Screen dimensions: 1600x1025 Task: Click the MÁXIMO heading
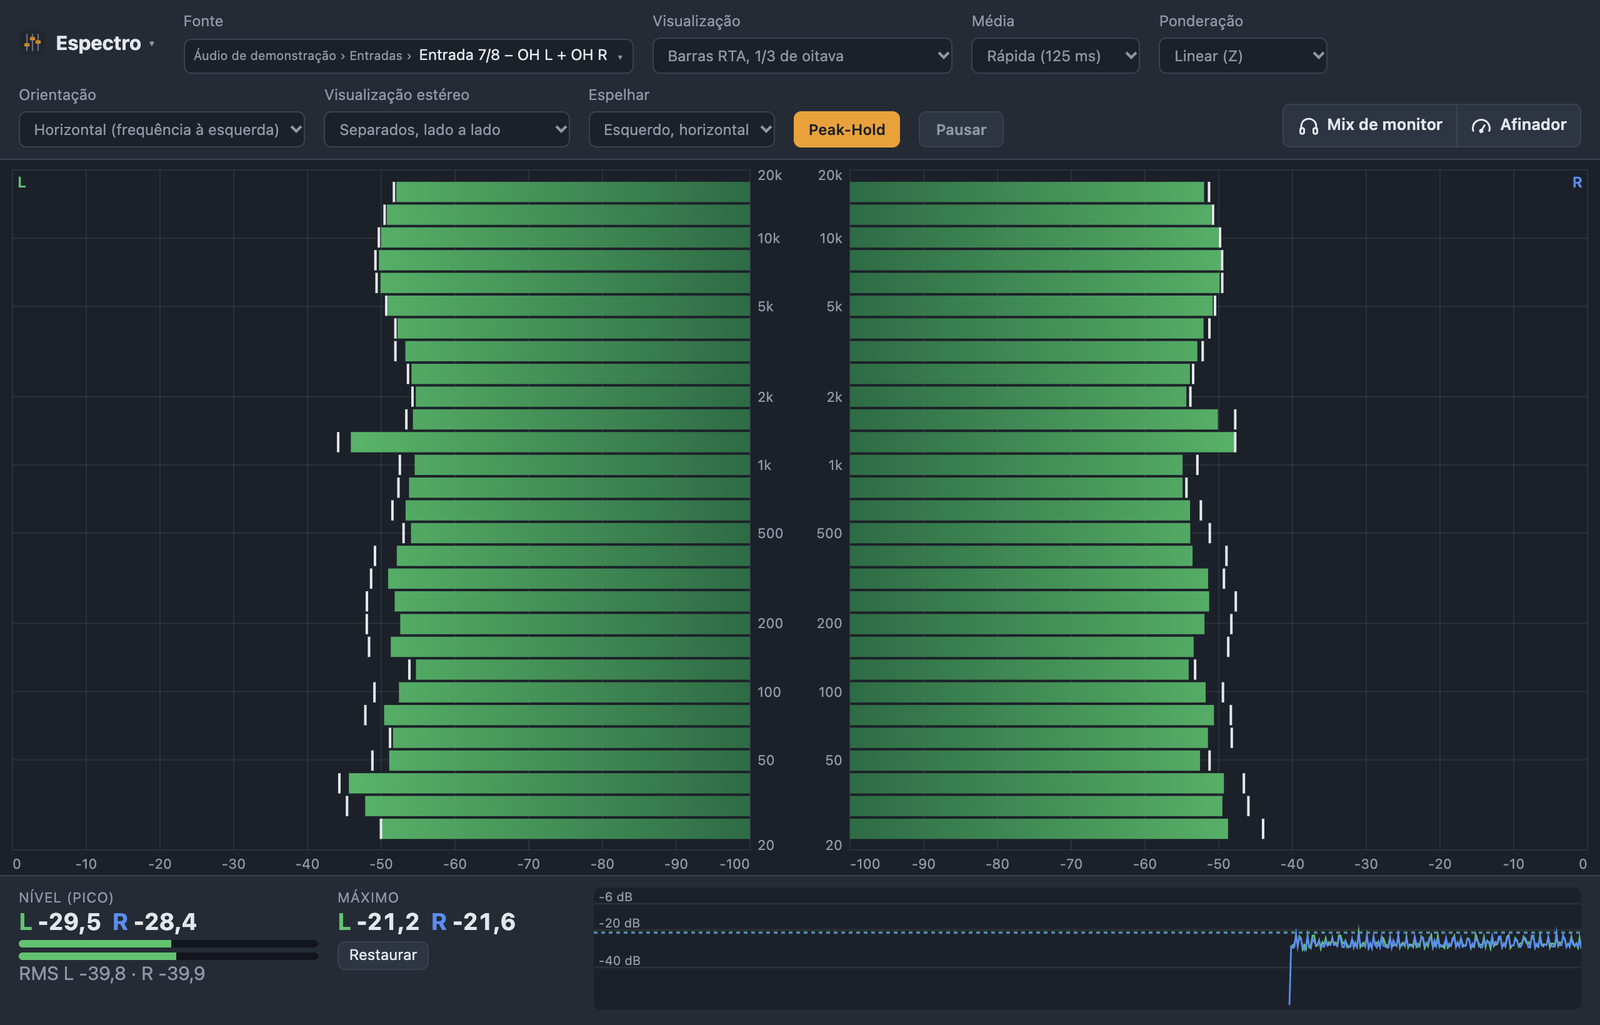(368, 898)
